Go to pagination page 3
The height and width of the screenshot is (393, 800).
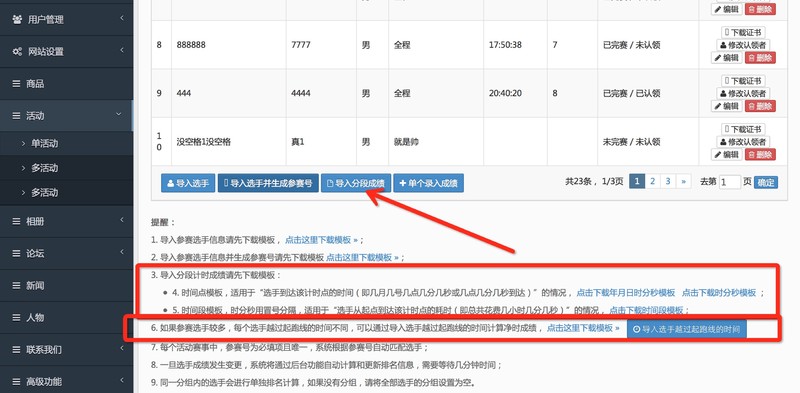point(668,181)
